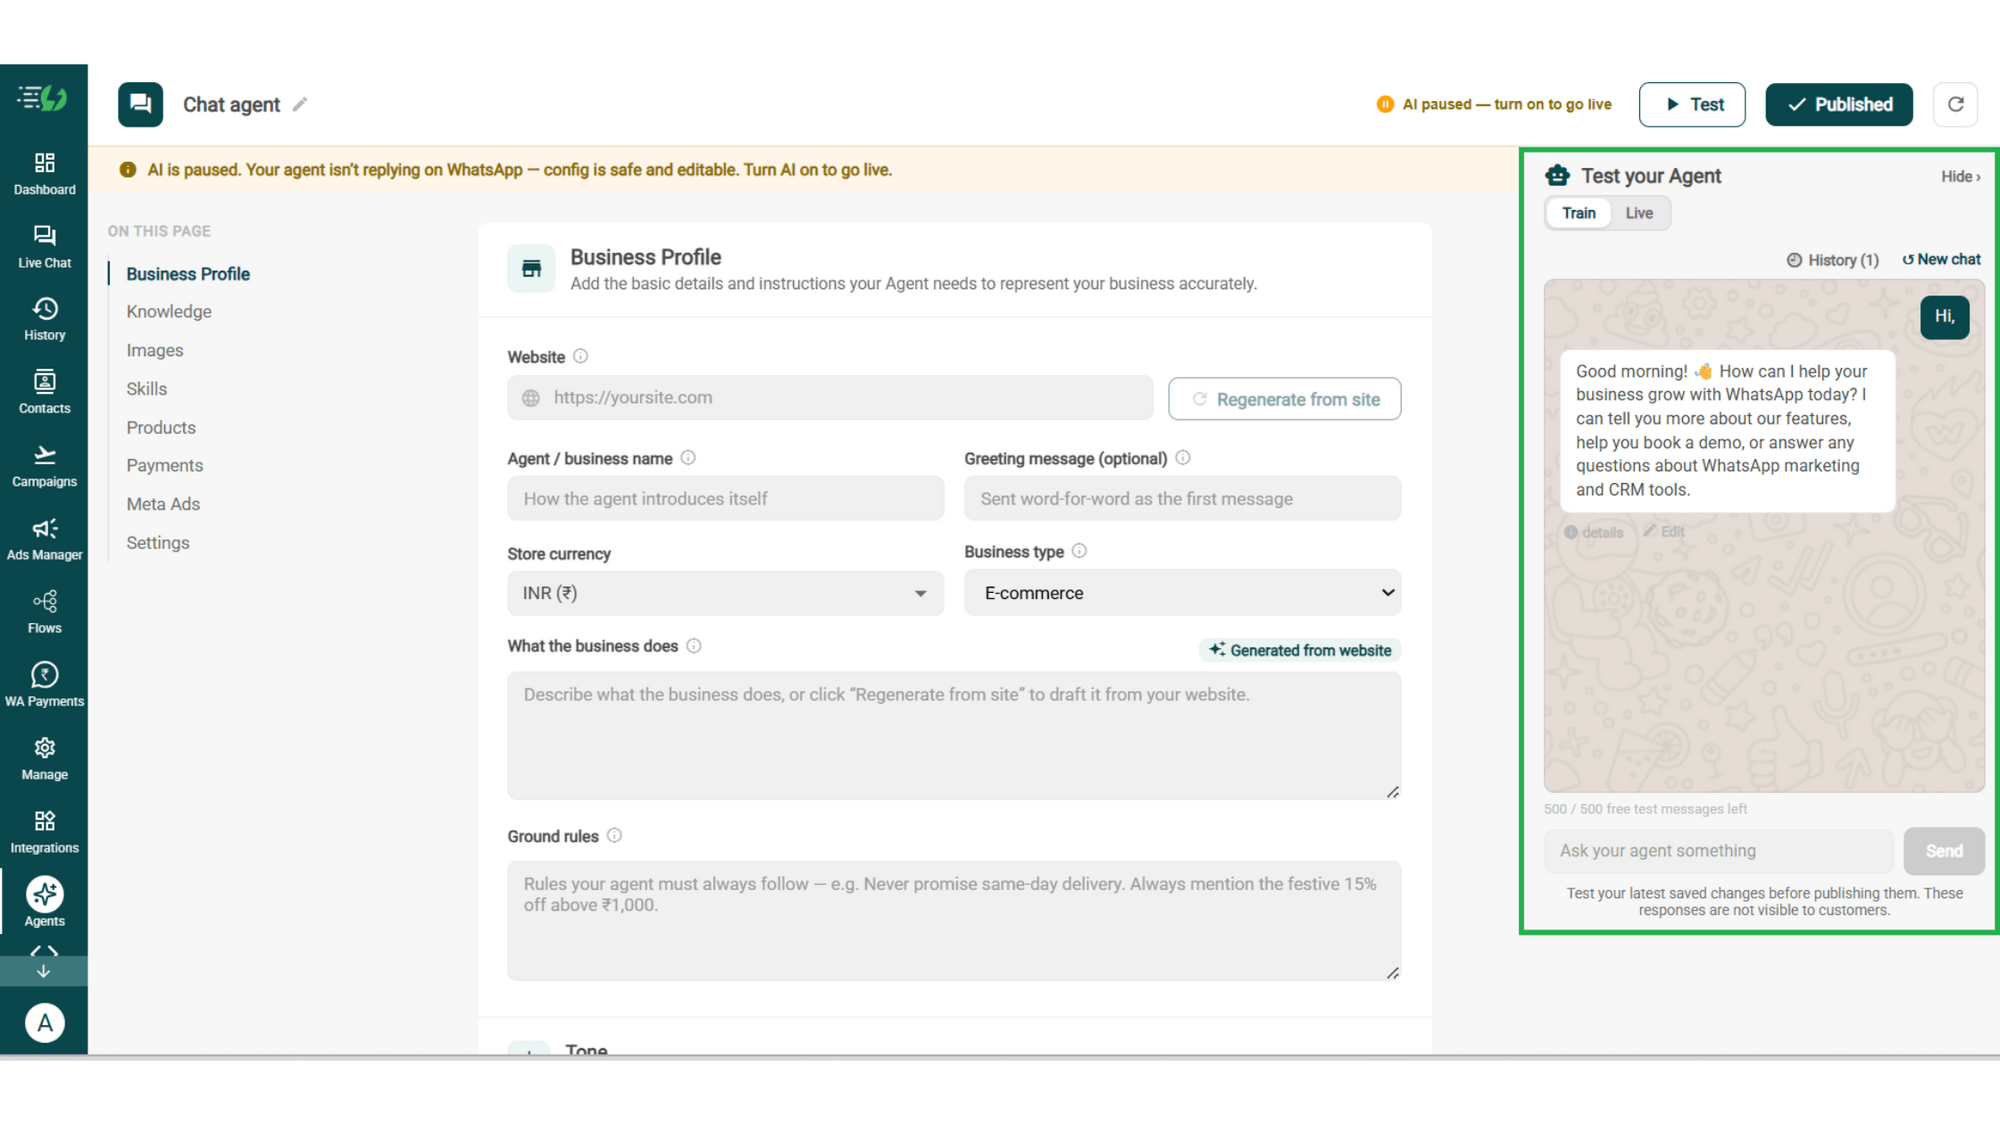
Task: Show info tooltip for Agent / business name
Action: tap(688, 457)
